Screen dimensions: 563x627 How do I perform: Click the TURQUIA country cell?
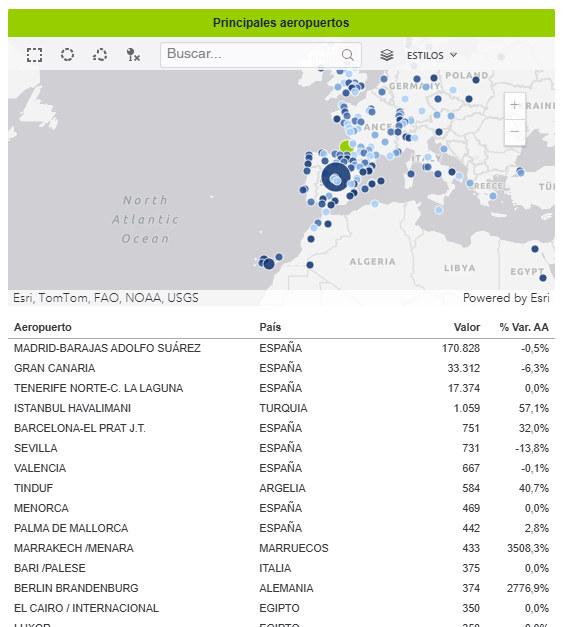(x=283, y=408)
